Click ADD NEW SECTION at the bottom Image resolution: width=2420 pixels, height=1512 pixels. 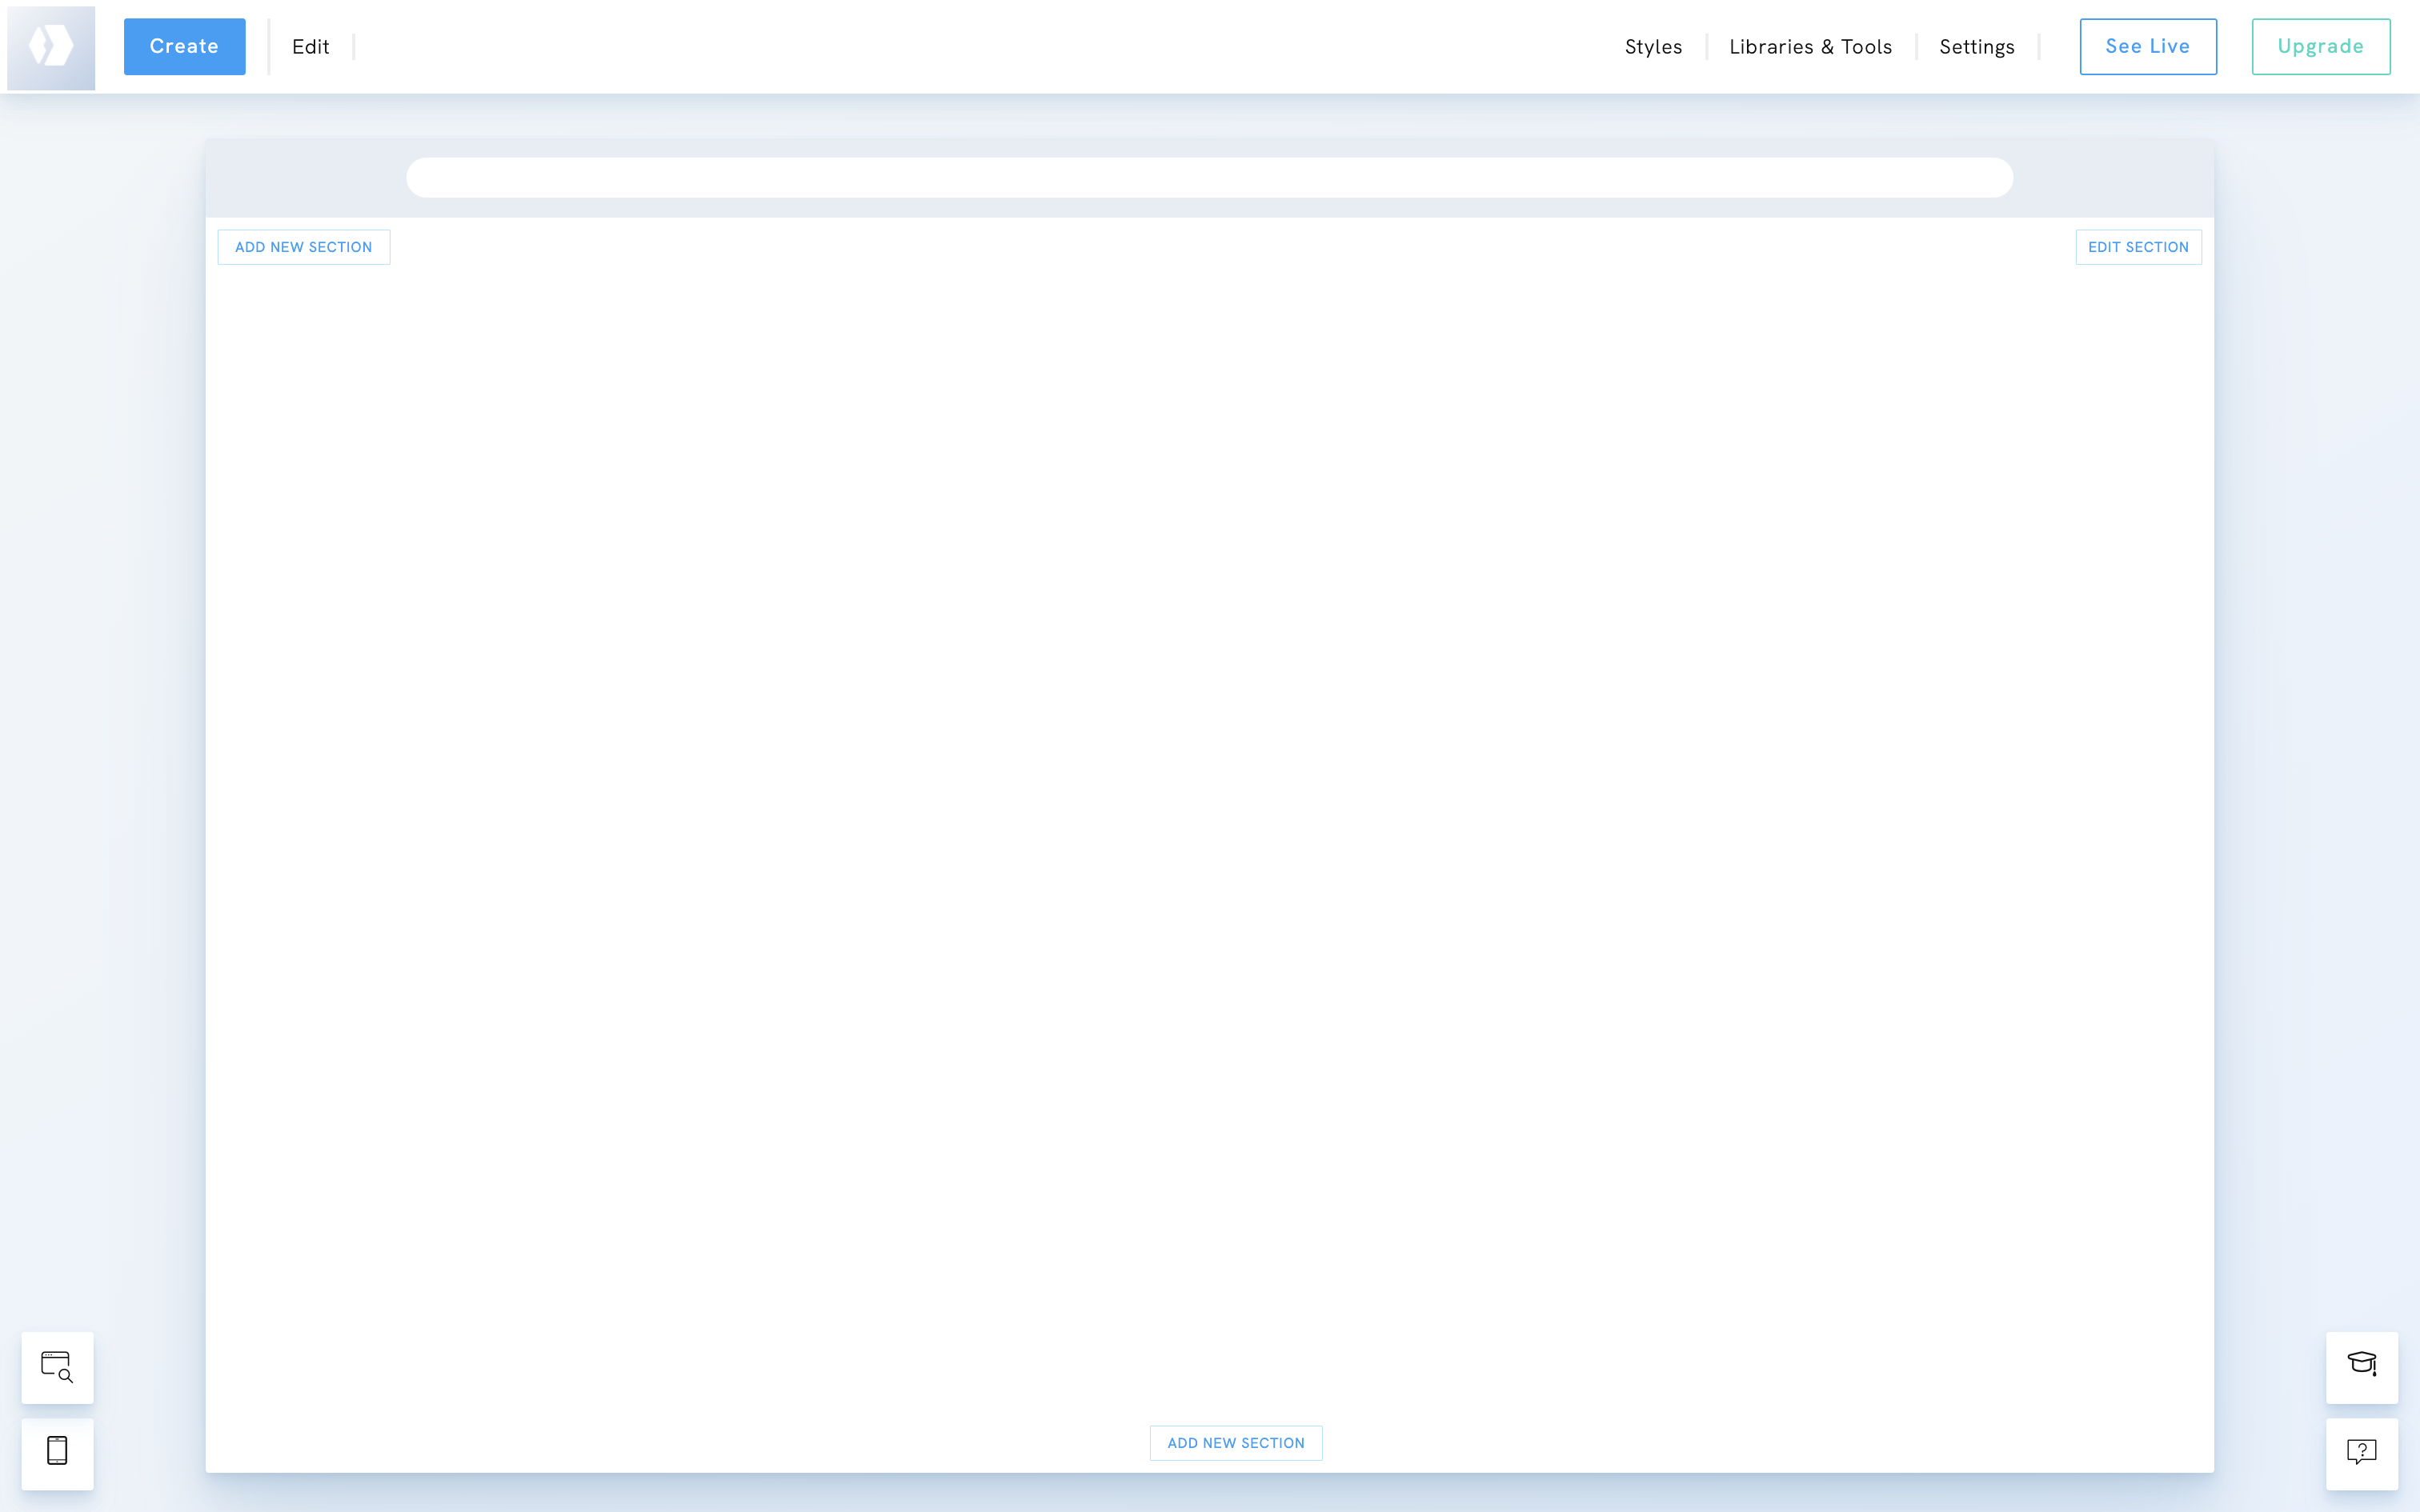point(1235,1443)
